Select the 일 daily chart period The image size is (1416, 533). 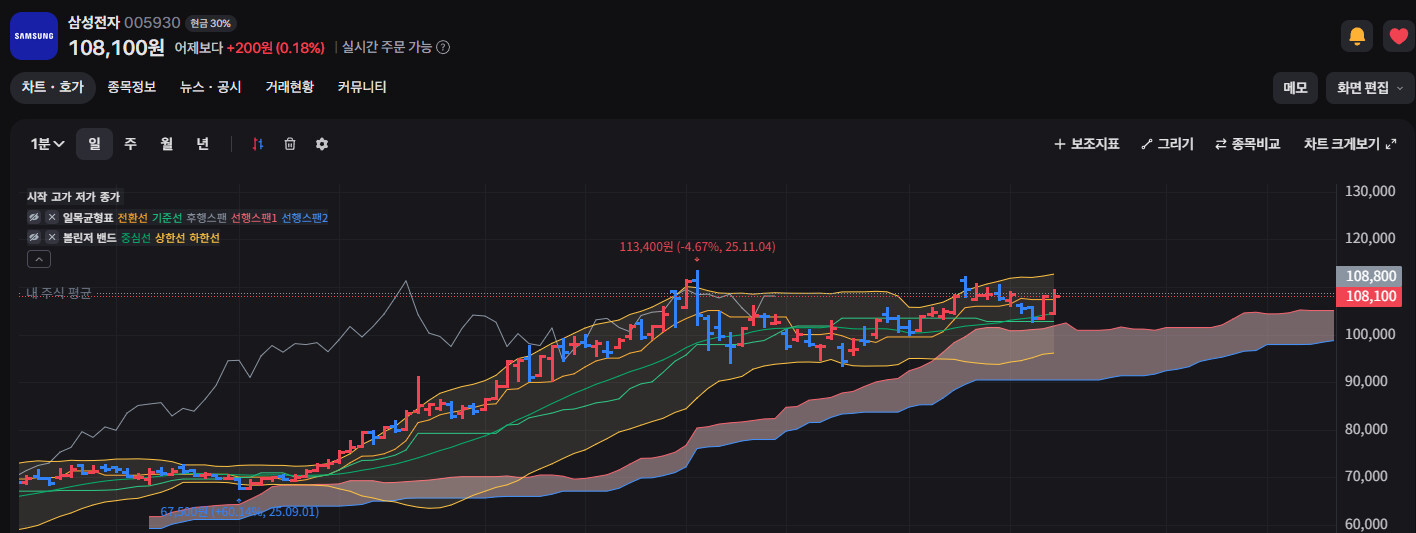pos(94,144)
